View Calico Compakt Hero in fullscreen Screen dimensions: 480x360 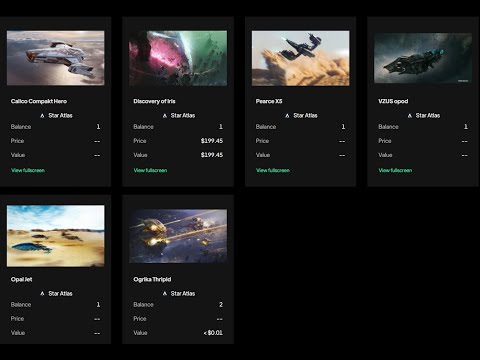28,170
